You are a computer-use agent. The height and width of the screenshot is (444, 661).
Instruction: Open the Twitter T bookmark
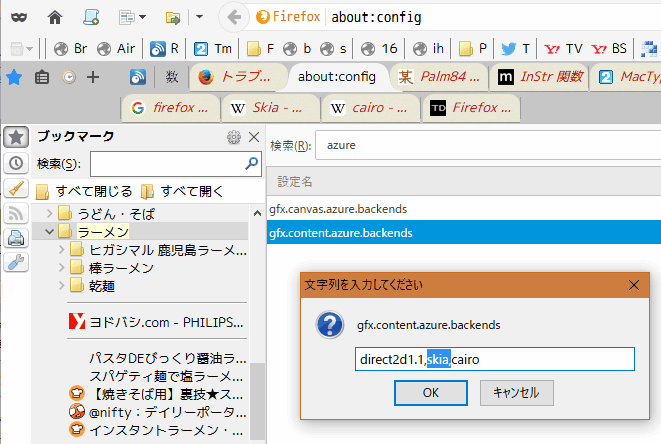[x=515, y=48]
